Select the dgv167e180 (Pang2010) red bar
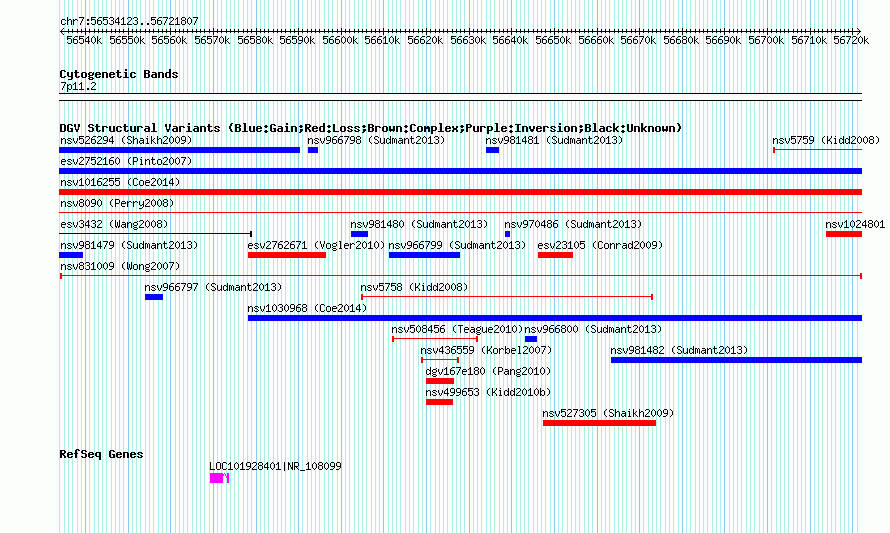Image resolution: width=890 pixels, height=533 pixels. (x=440, y=381)
